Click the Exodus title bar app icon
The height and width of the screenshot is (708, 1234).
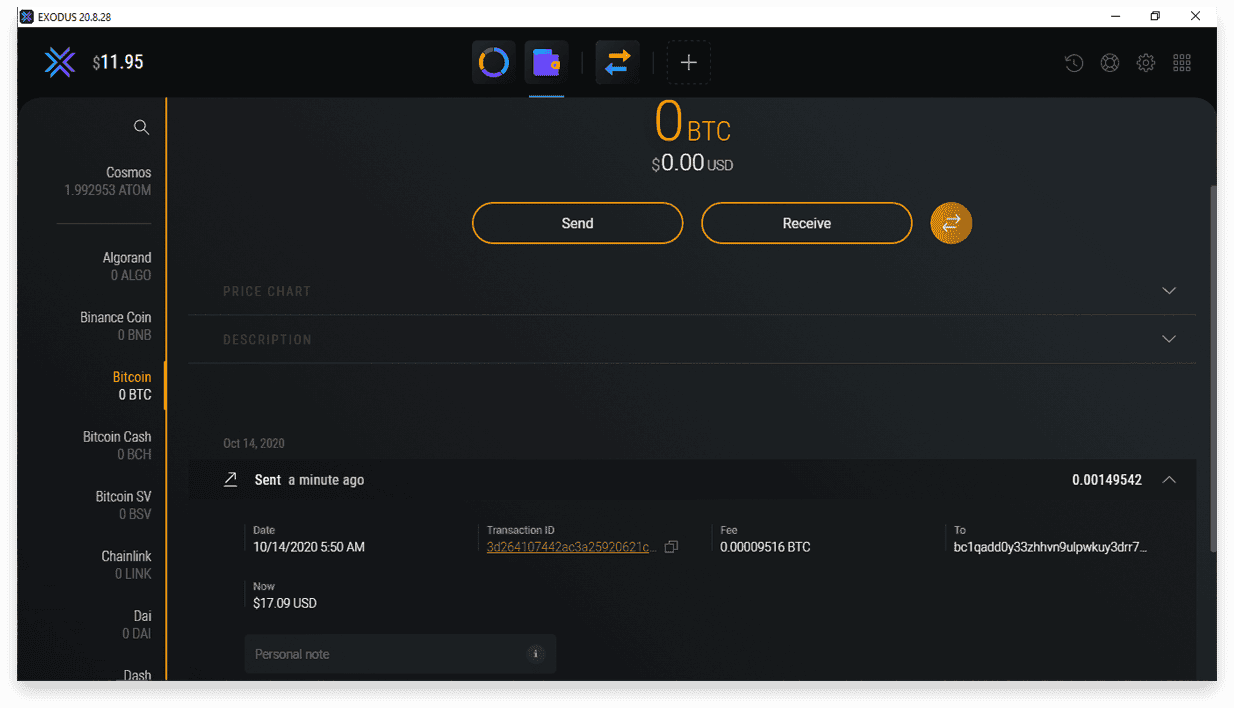[27, 16]
